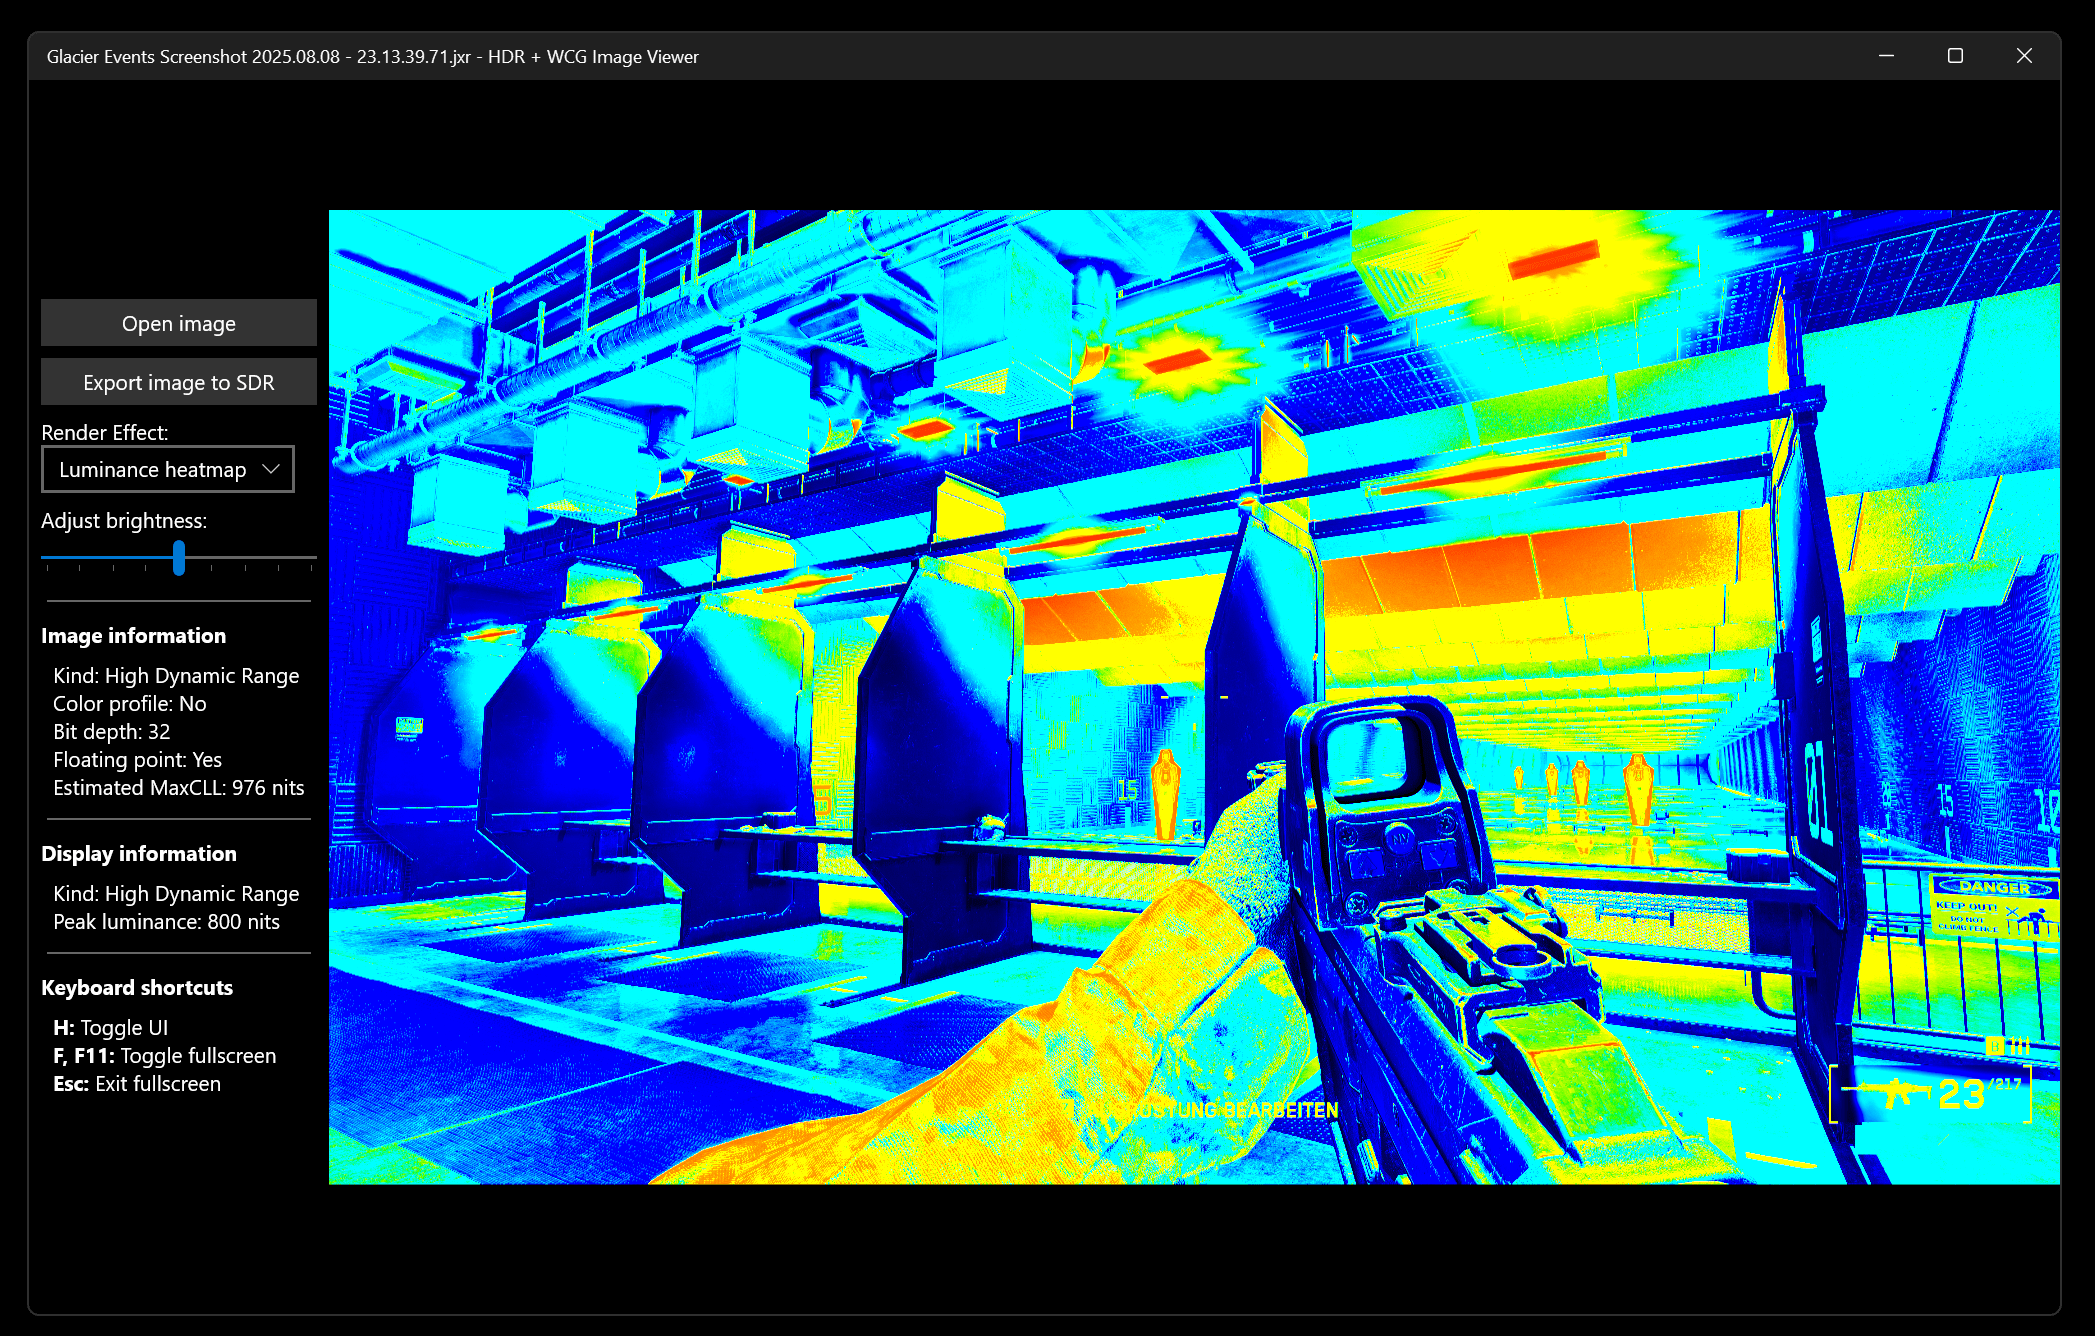Click the Image information heading
This screenshot has height=1336, width=2095.
click(133, 635)
